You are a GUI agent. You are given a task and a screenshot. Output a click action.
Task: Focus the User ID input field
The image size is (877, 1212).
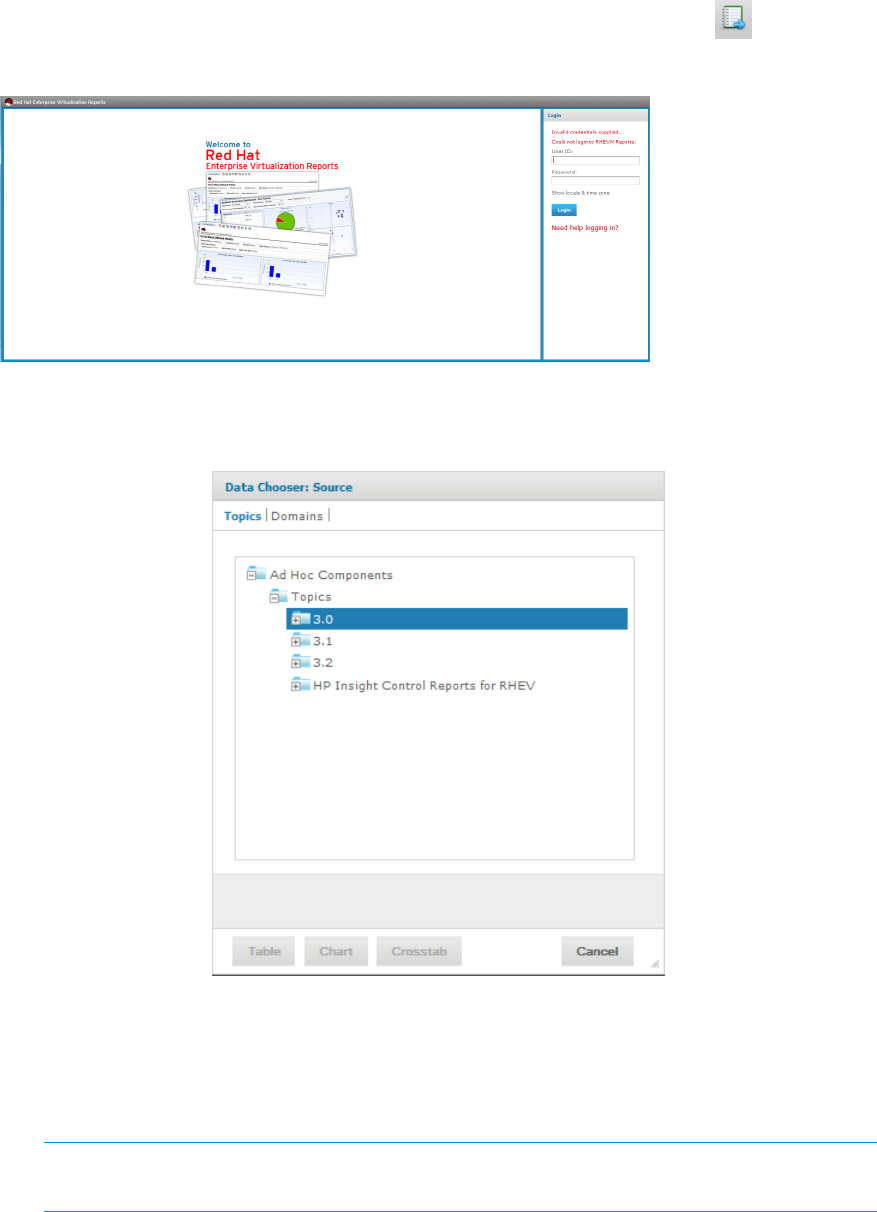click(595, 160)
